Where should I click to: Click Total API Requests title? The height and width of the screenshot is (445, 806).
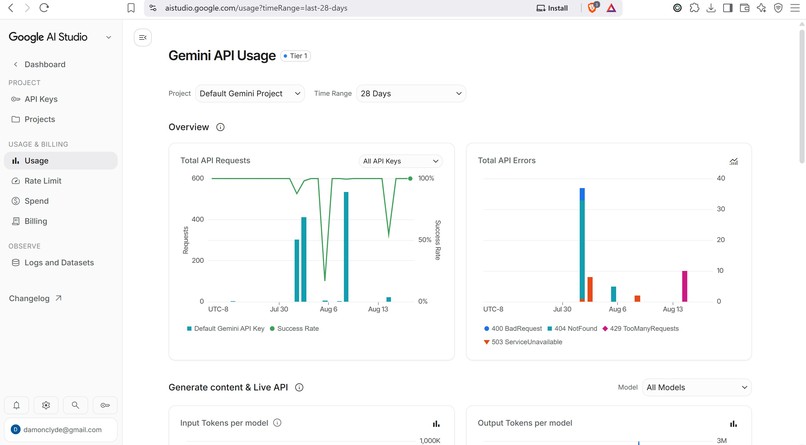pyautogui.click(x=215, y=160)
